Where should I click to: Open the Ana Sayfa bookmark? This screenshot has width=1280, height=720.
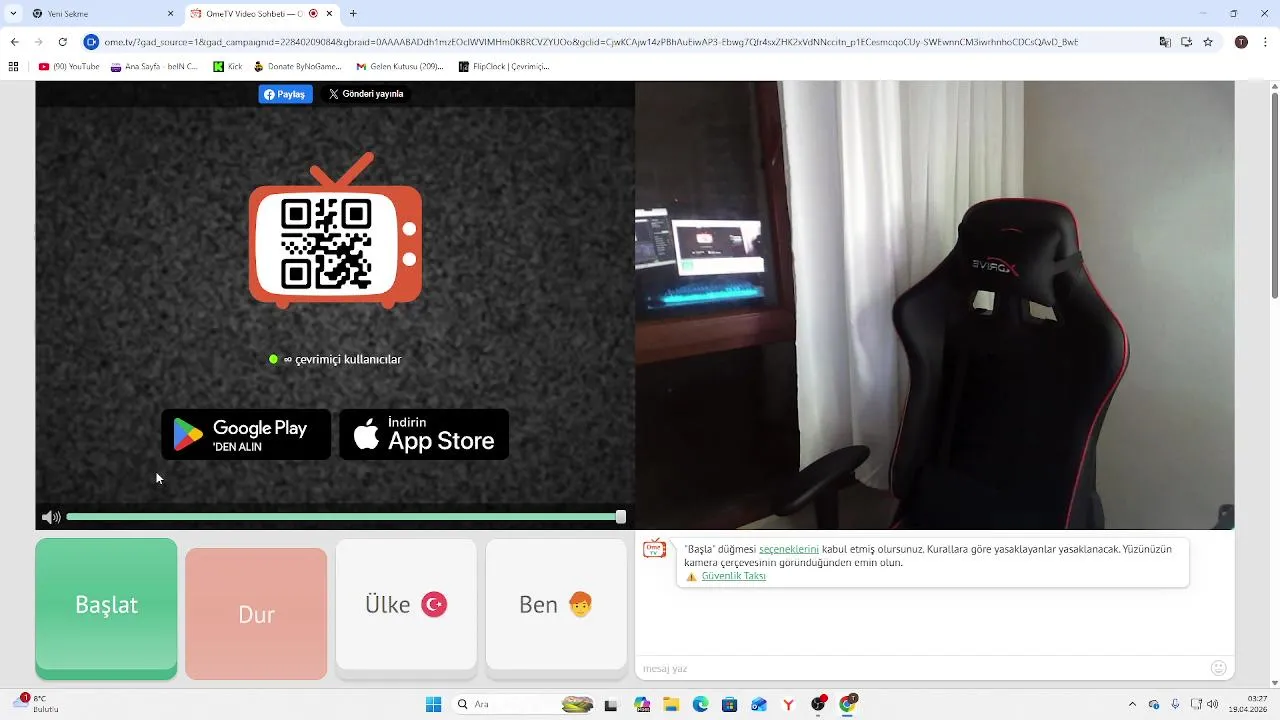[x=154, y=67]
